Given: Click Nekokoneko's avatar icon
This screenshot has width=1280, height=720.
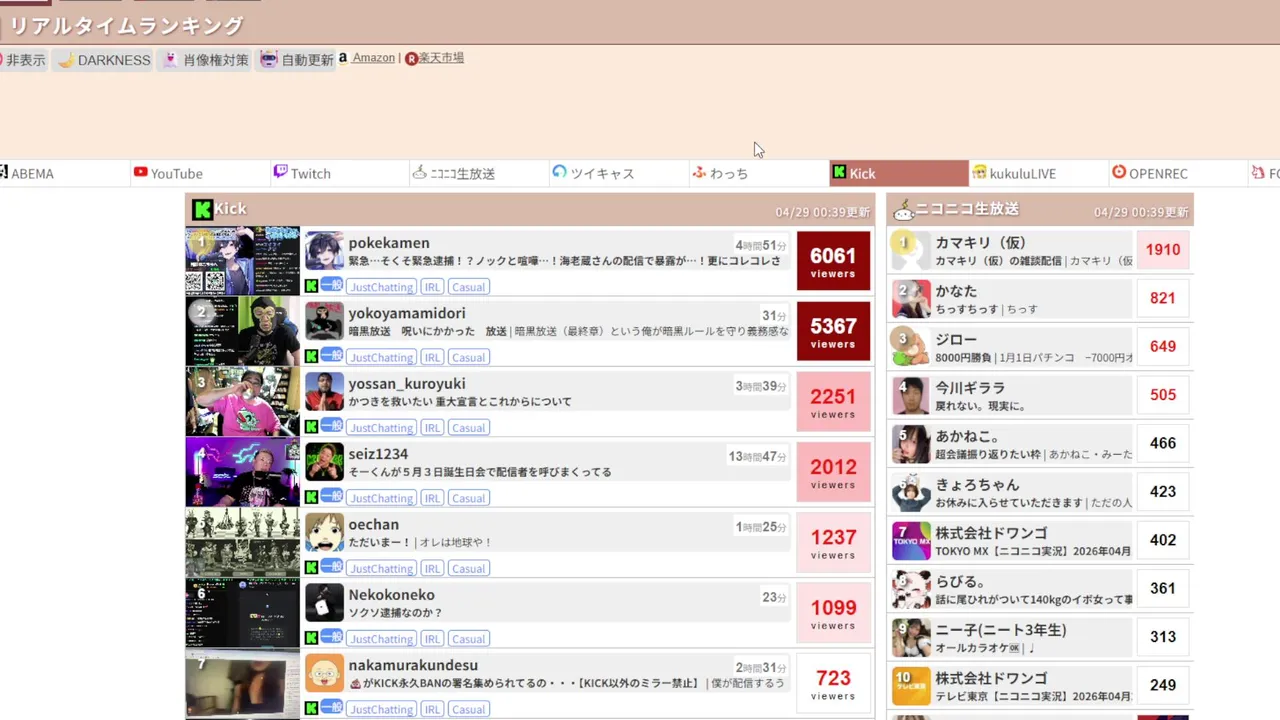Looking at the screenshot, I should tap(324, 603).
